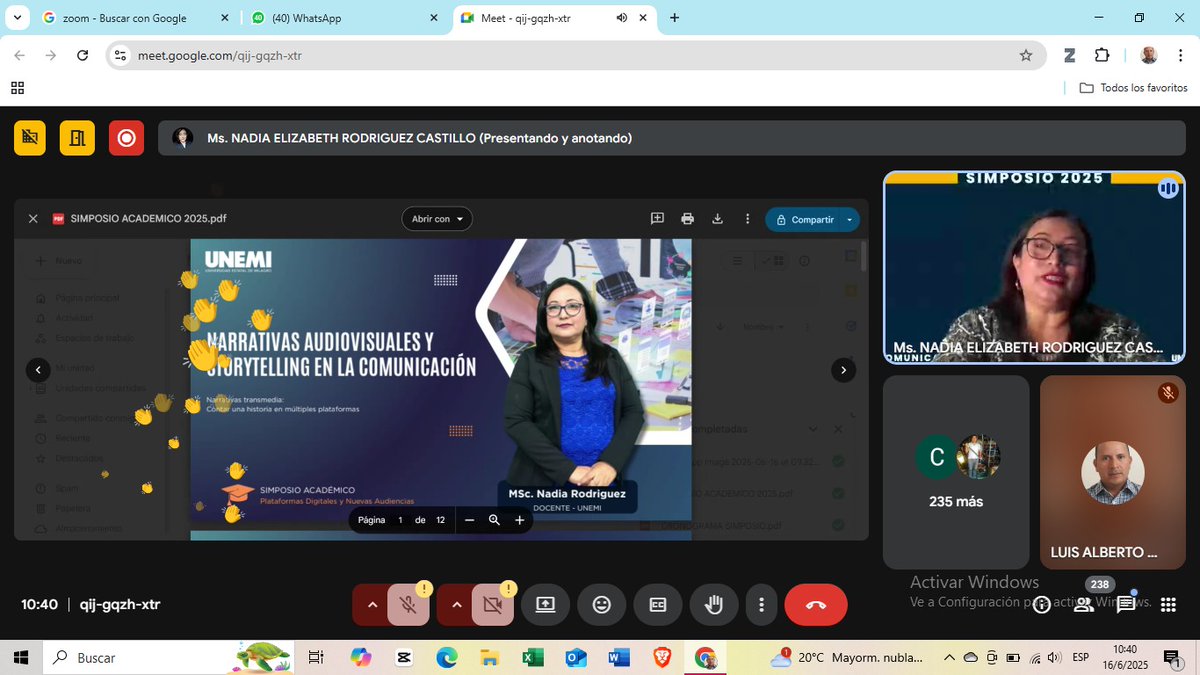Switch to the (40) WhatsApp tab

[344, 18]
